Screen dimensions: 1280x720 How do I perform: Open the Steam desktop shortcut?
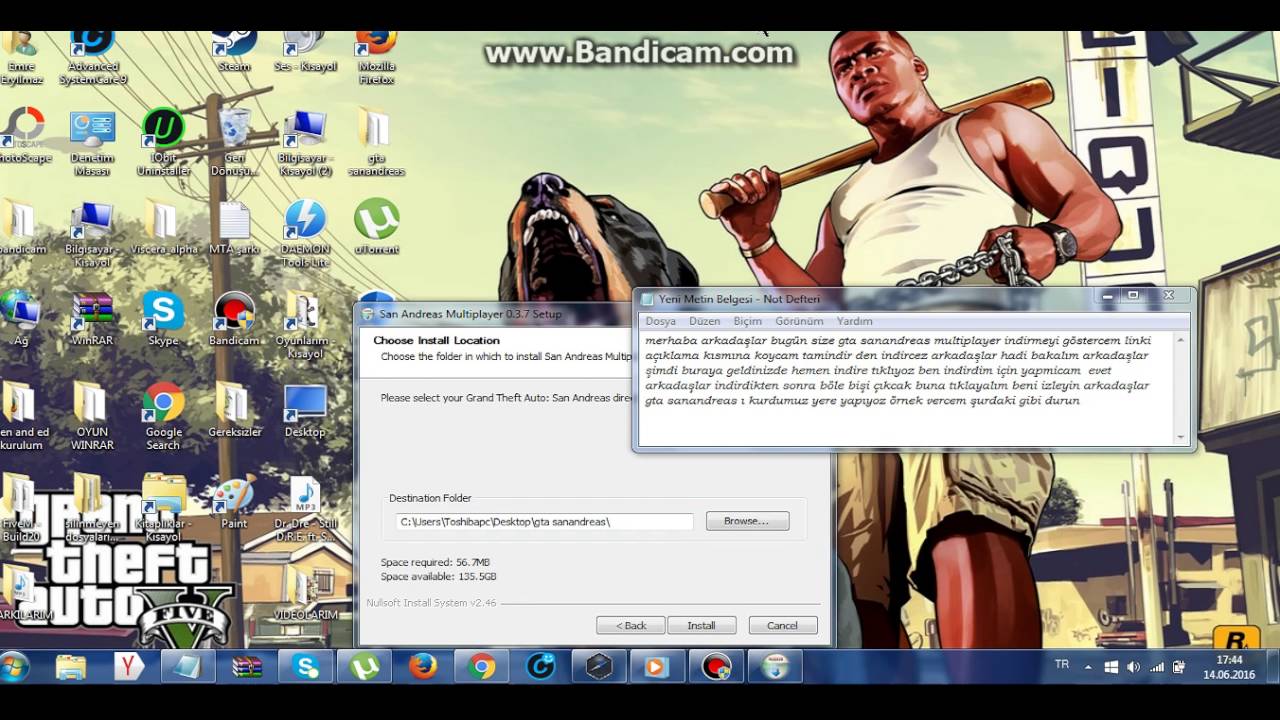234,52
